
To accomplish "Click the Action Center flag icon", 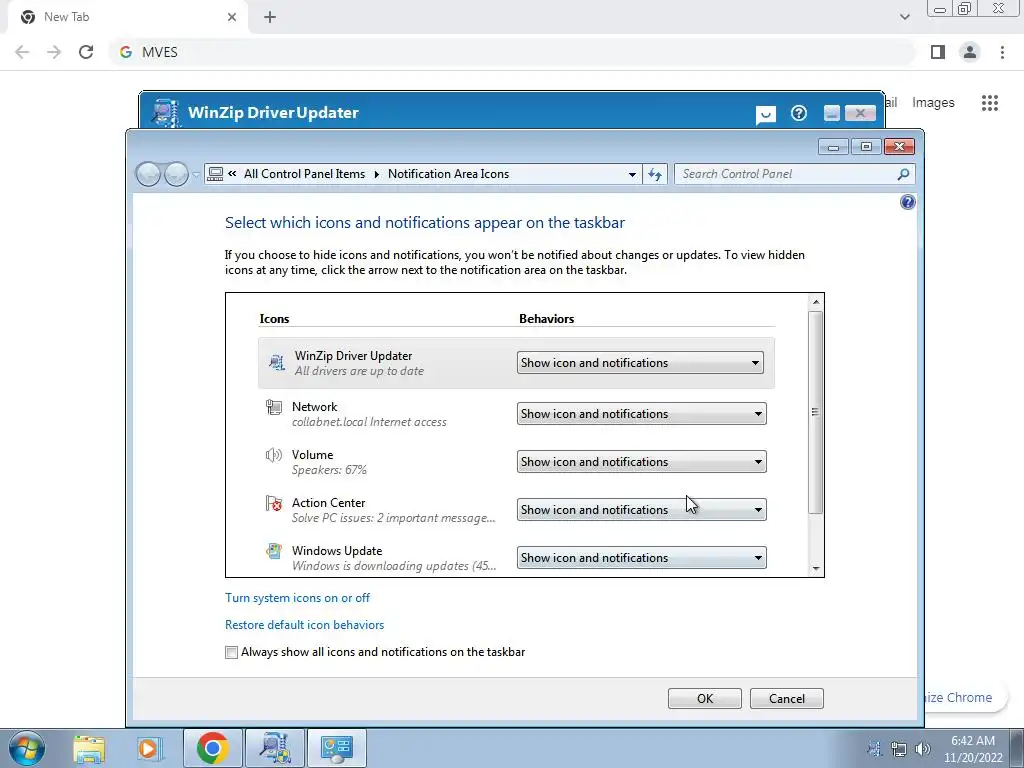I will tap(274, 504).
